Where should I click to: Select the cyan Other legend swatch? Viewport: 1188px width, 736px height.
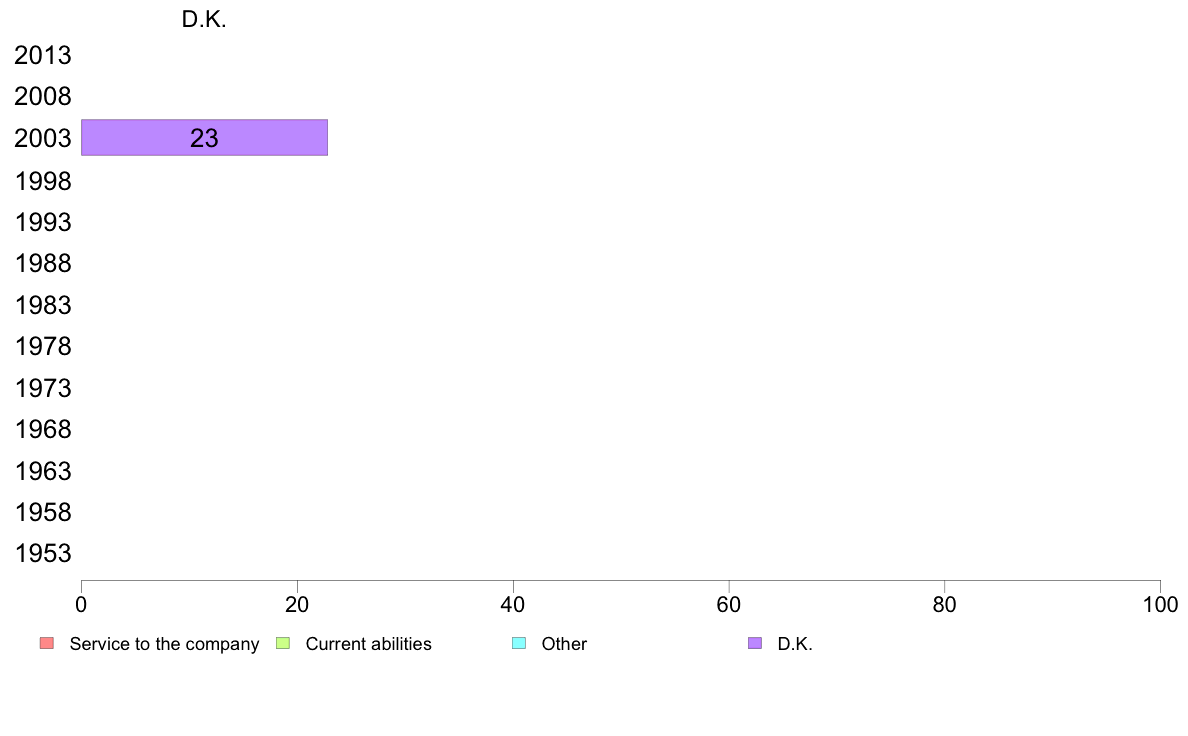click(519, 643)
